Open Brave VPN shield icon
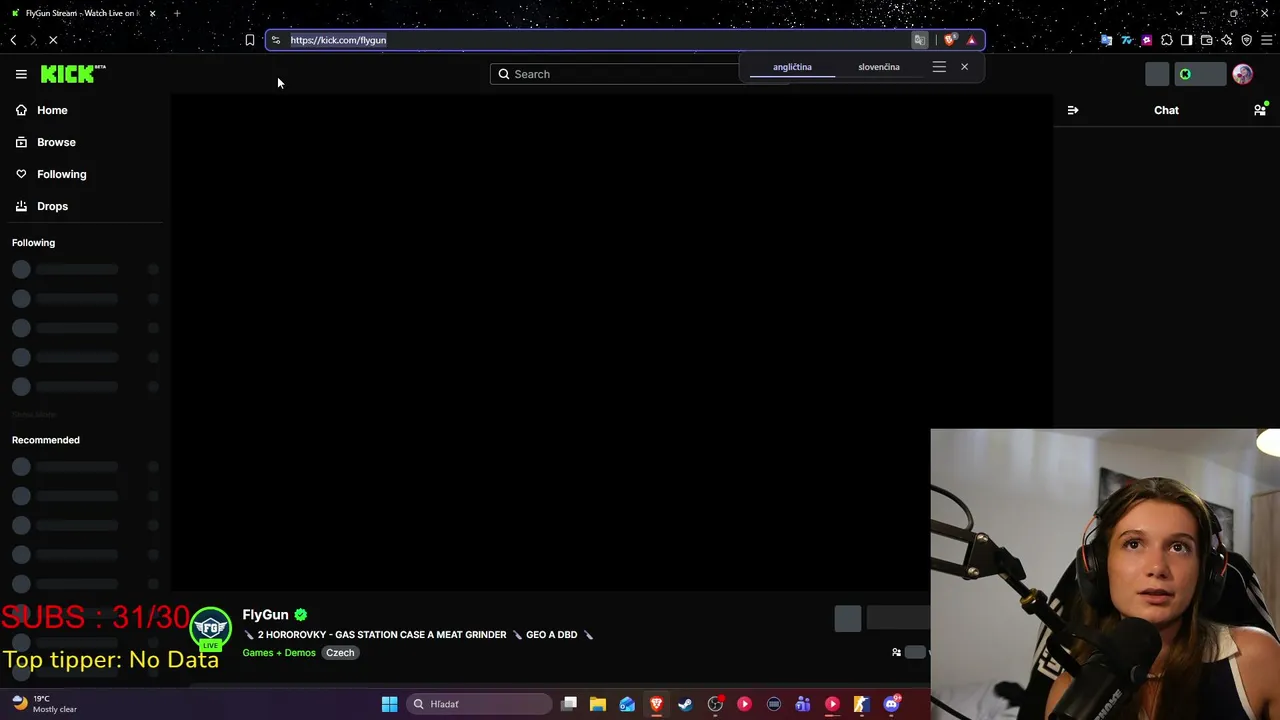Viewport: 1280px width, 720px height. (1246, 40)
